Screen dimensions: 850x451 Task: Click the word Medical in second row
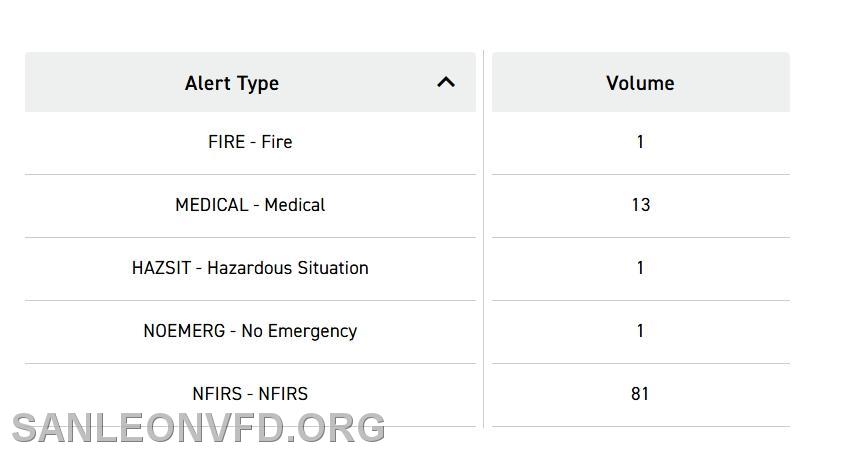(x=295, y=205)
